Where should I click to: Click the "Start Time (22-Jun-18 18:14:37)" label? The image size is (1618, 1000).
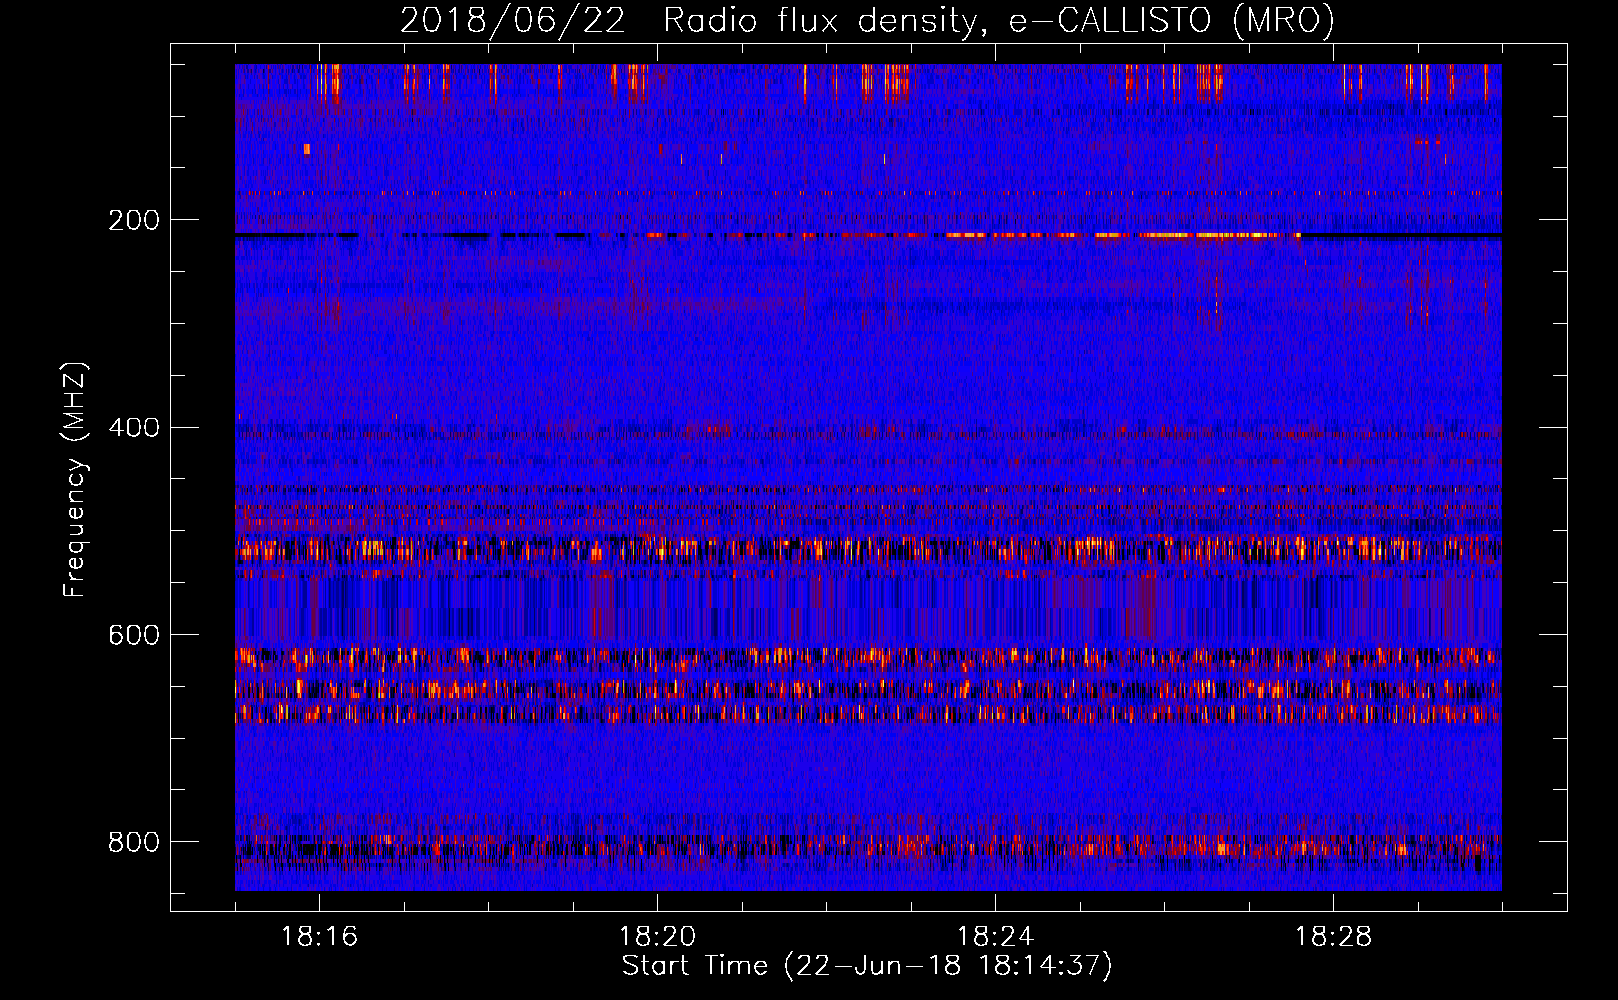(867, 966)
